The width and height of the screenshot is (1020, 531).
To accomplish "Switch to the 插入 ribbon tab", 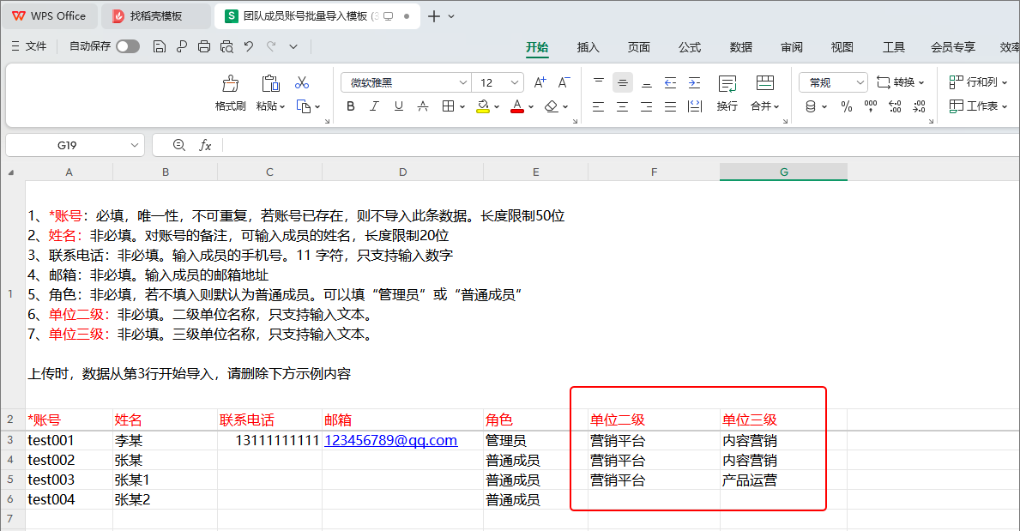I will click(x=588, y=47).
